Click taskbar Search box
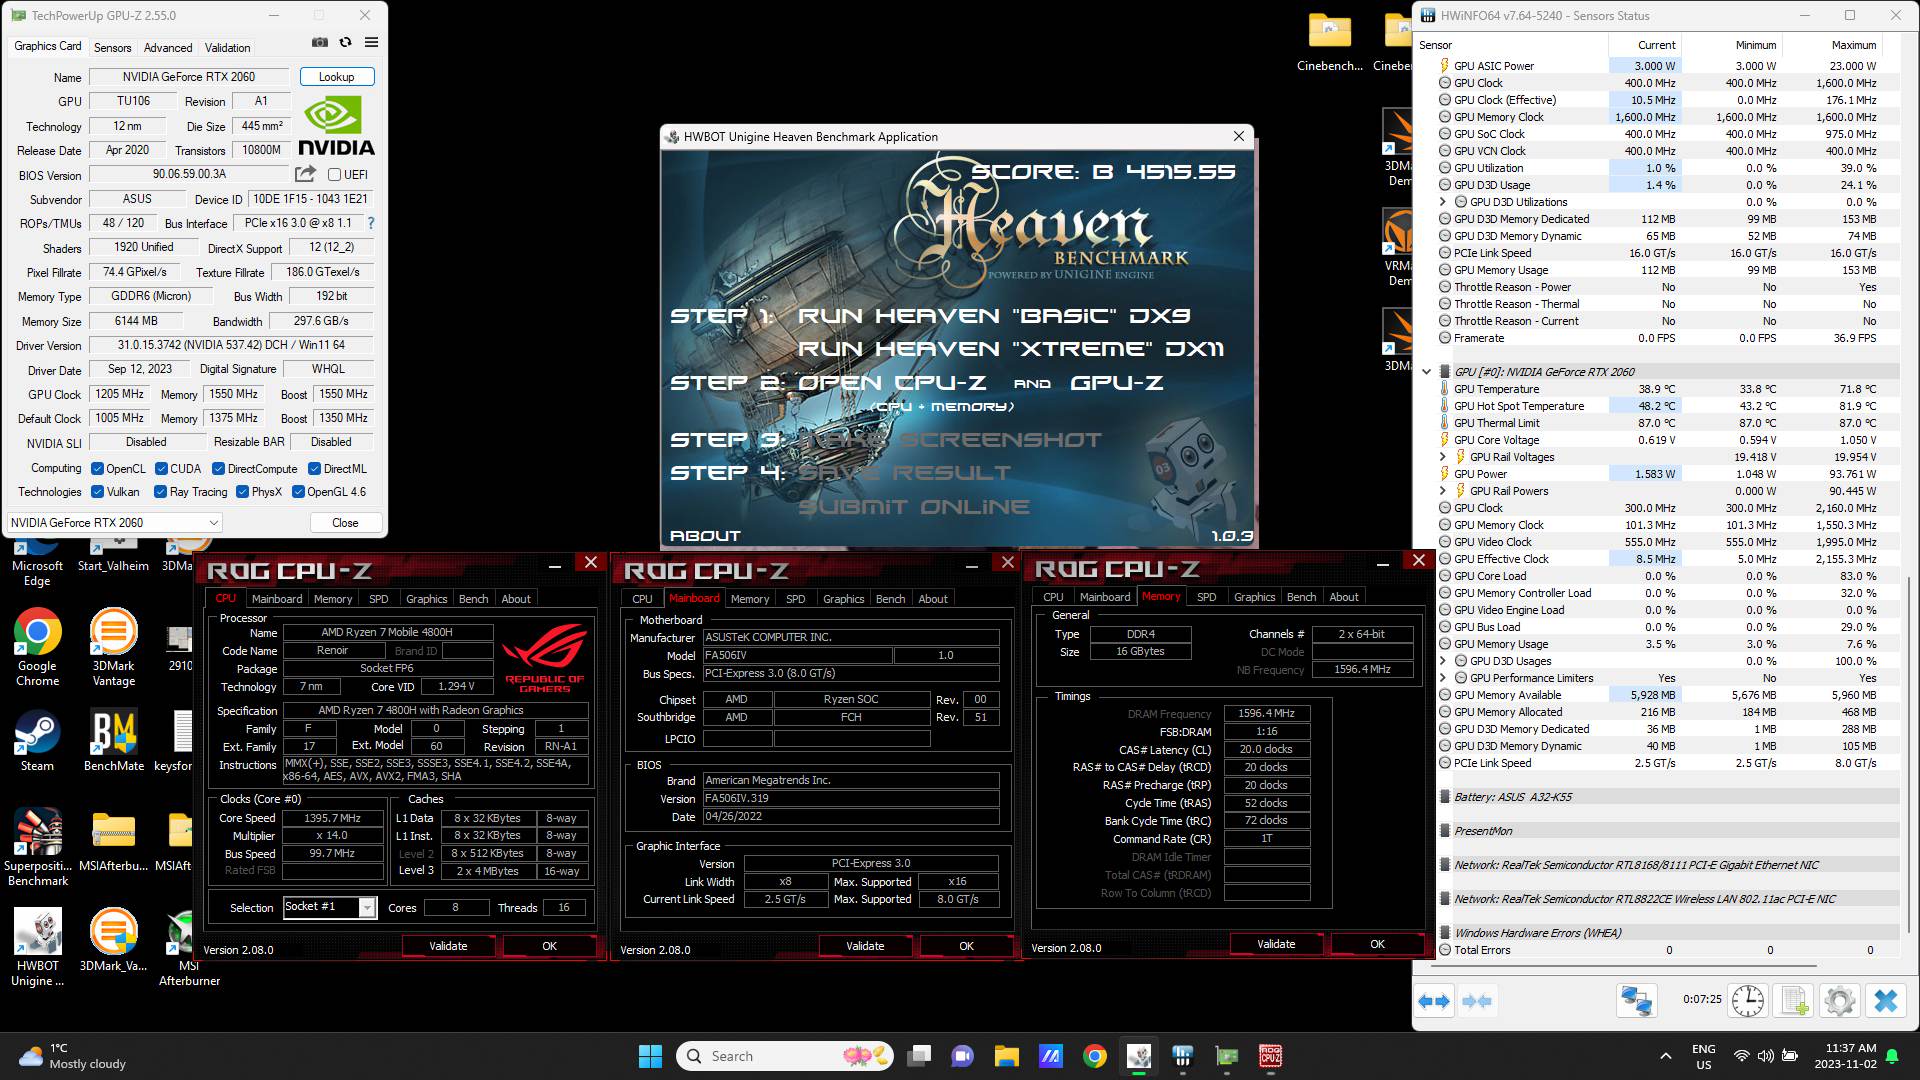Viewport: 1920px width, 1080px height. [x=785, y=1056]
